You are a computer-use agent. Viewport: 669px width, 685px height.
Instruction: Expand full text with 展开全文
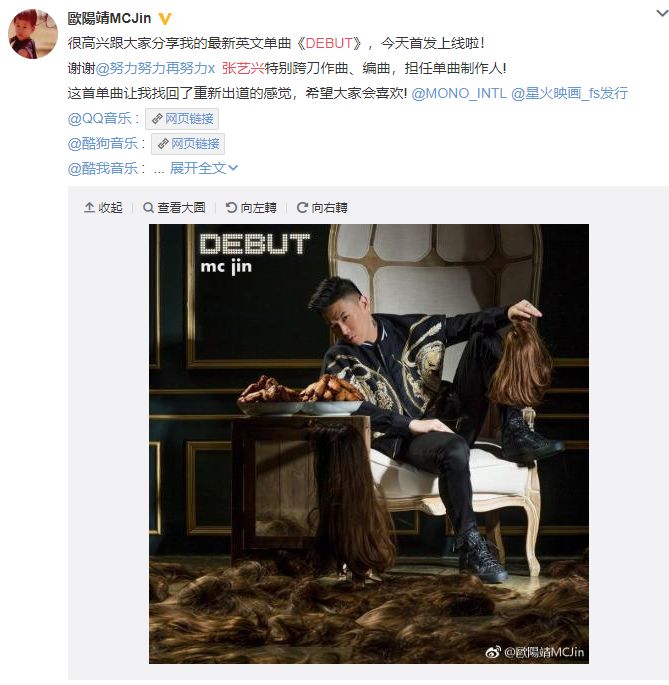click(204, 168)
